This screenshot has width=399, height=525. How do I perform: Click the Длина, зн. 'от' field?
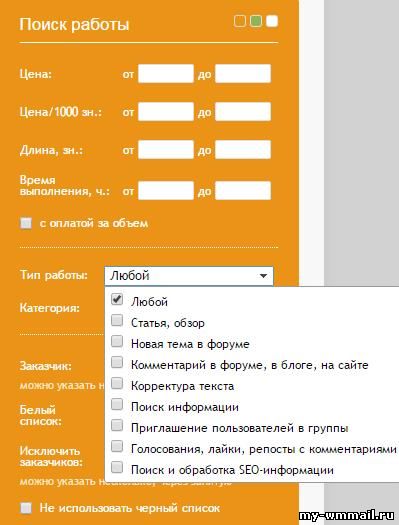(166, 150)
